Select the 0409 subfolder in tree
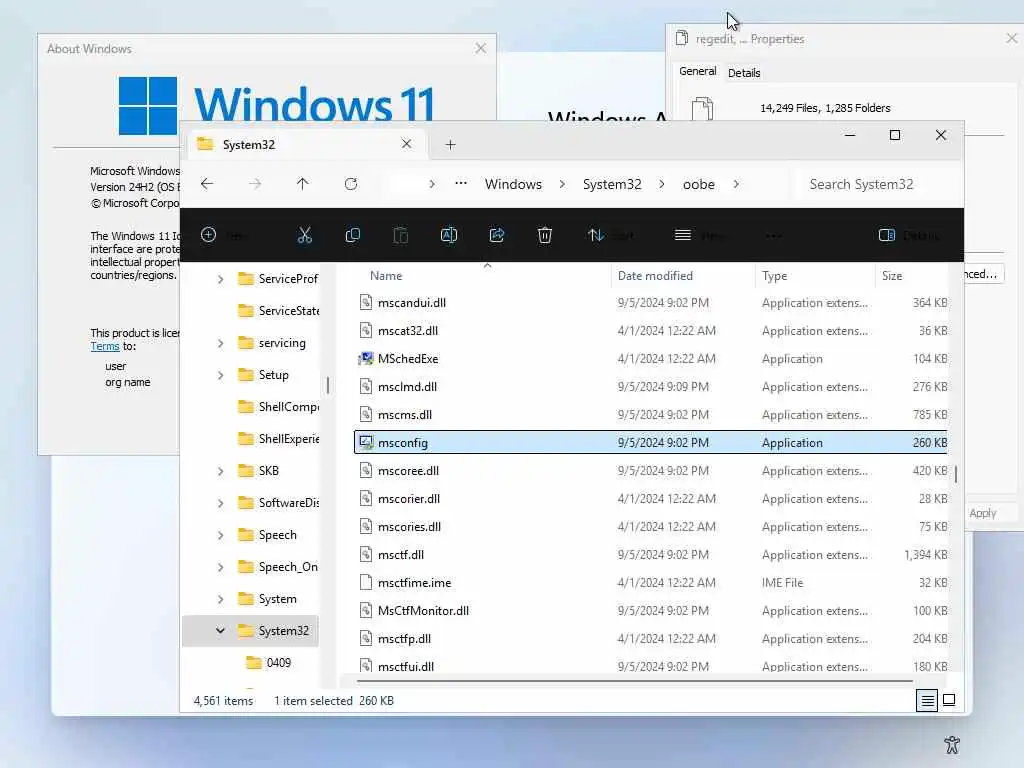The height and width of the screenshot is (768, 1024). (269, 663)
